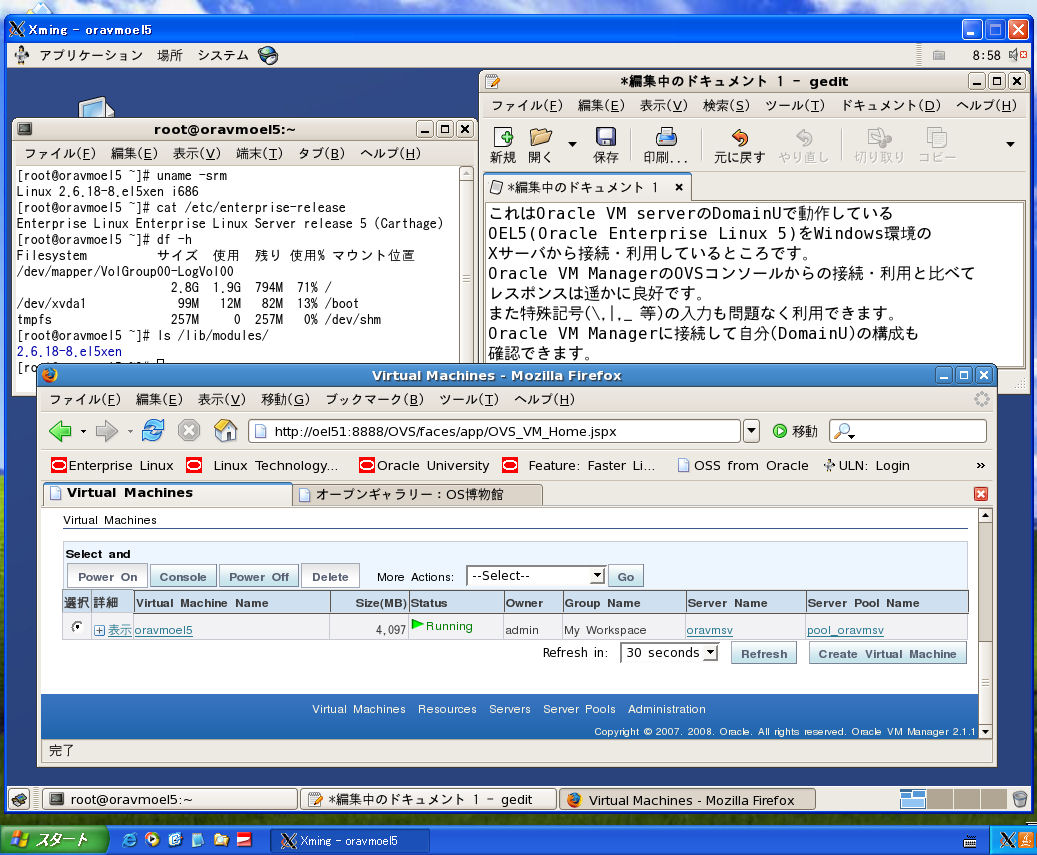The width and height of the screenshot is (1037, 855).
Task: Close the gedit document tab
Action: 679,187
